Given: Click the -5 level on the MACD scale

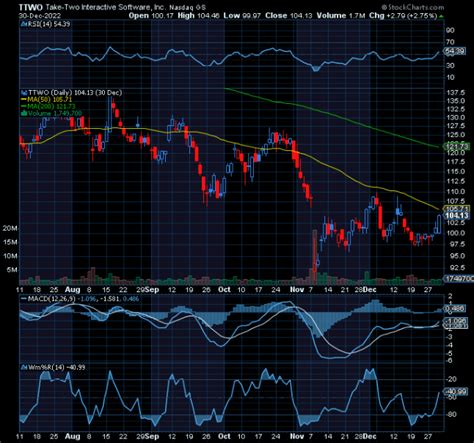Looking at the screenshot, I should click(x=450, y=353).
